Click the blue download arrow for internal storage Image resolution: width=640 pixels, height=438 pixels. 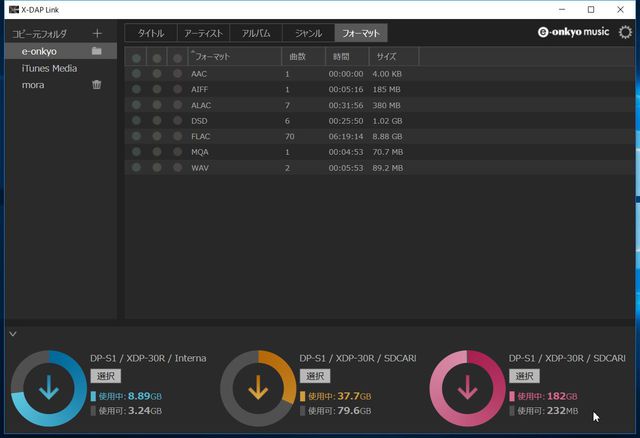coord(49,389)
